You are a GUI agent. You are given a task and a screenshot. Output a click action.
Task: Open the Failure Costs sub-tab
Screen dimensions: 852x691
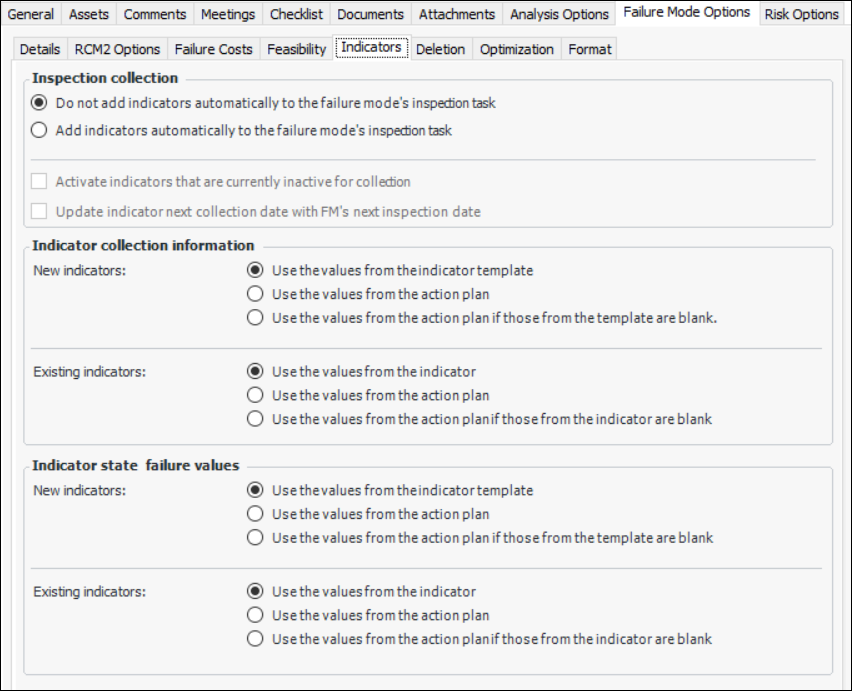pyautogui.click(x=213, y=49)
